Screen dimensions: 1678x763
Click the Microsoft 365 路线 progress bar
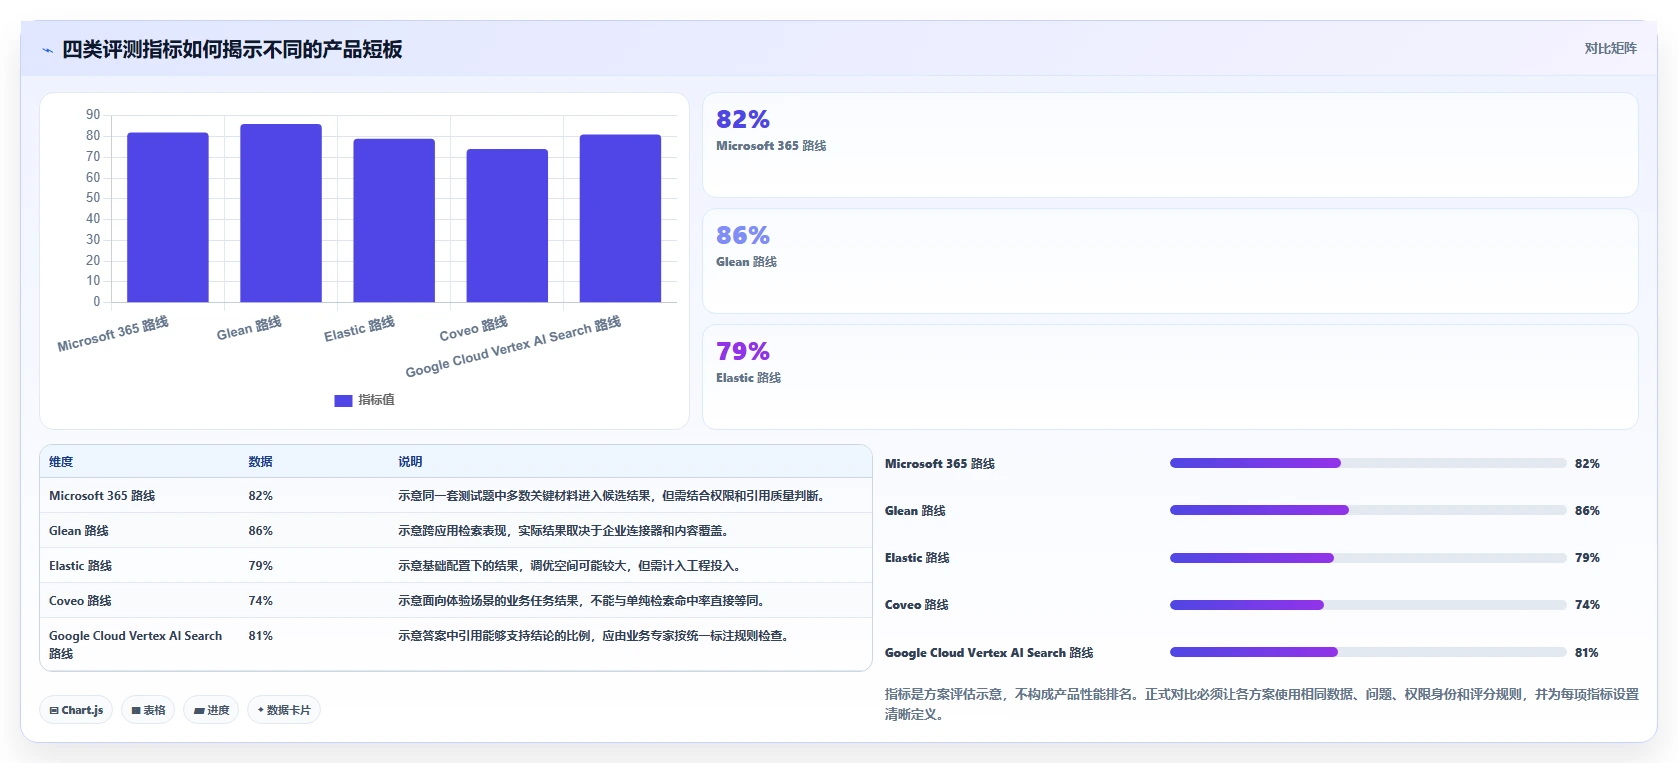click(1368, 463)
